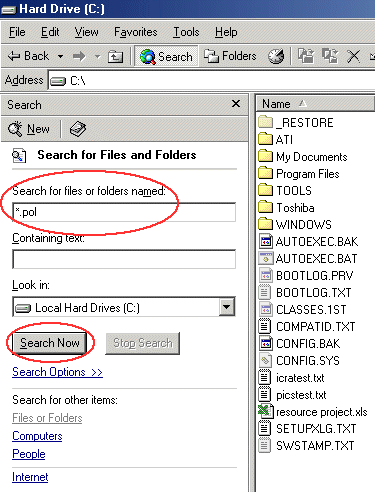Open the History toolbar icon
This screenshot has width=375, height=492.
276,56
